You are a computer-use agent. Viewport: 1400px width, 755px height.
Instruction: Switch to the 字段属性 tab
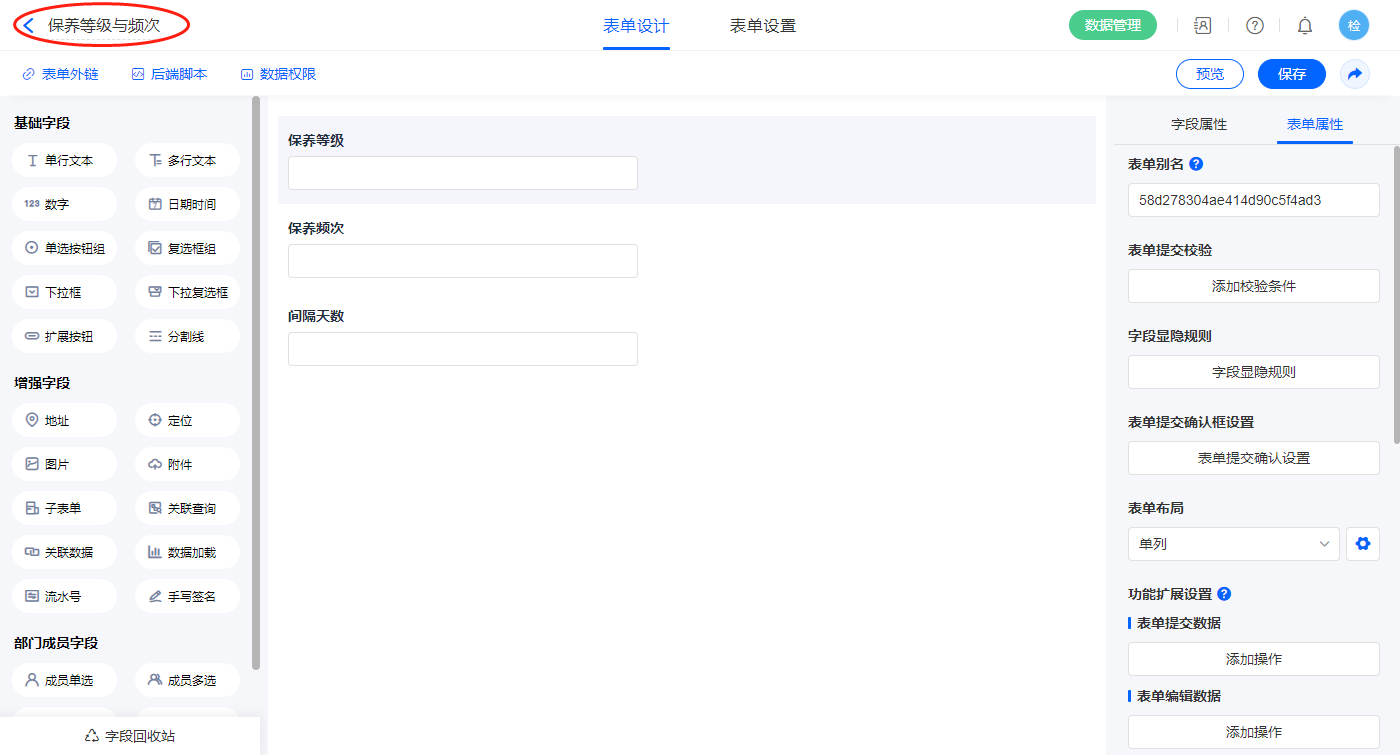(x=1198, y=124)
